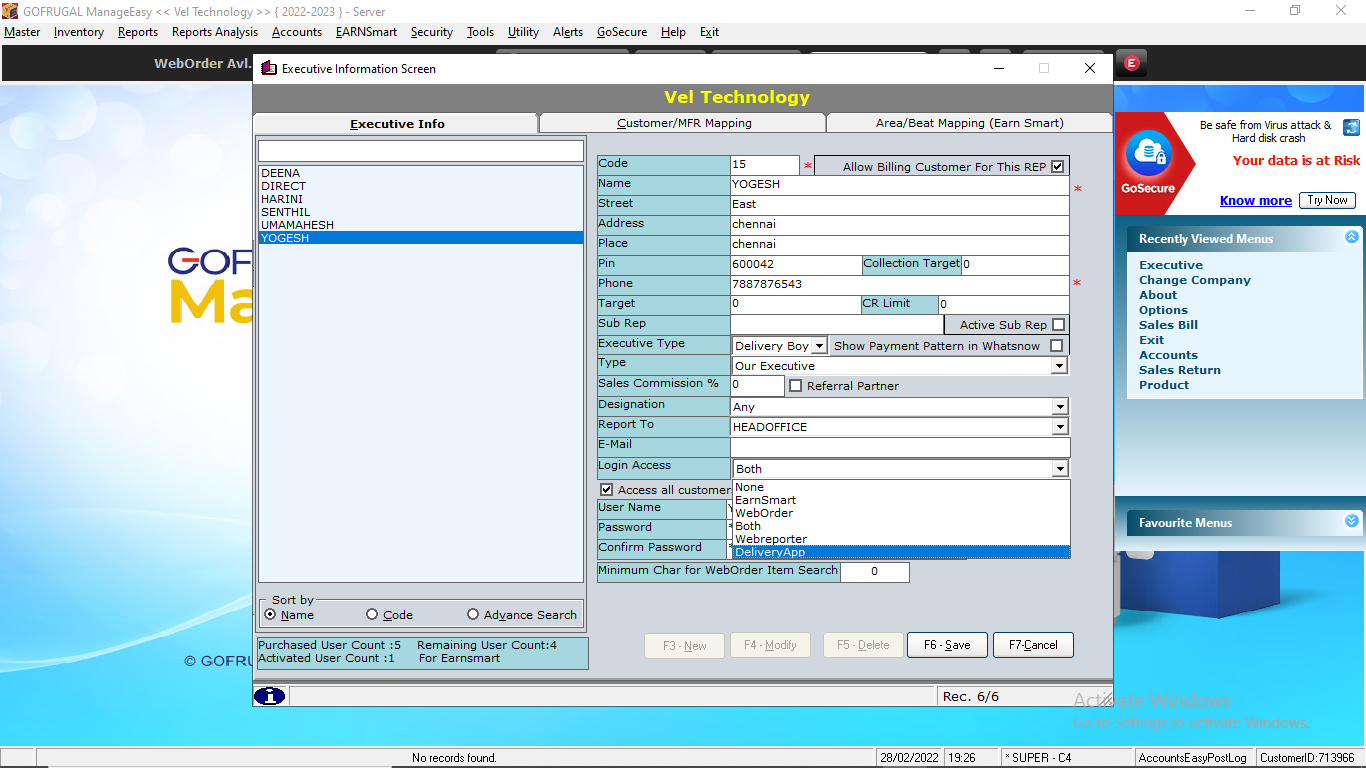Follow the Know more link
Viewport: 1366px width, 768px height.
tap(1255, 201)
